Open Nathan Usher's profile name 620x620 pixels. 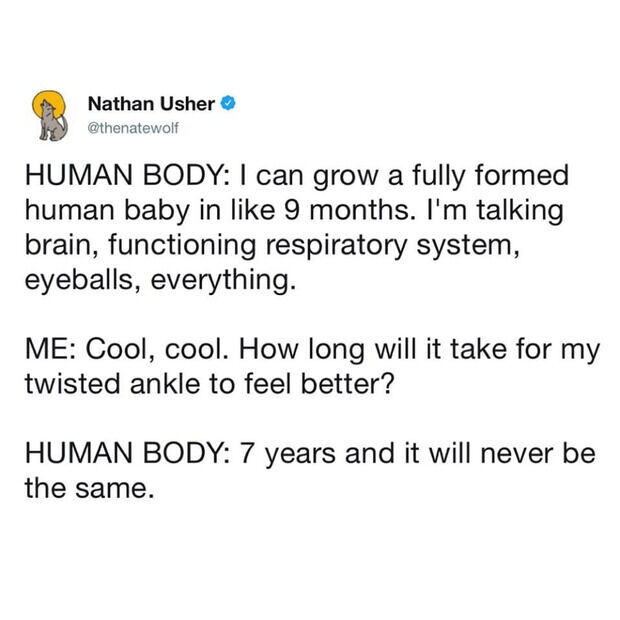(x=151, y=104)
